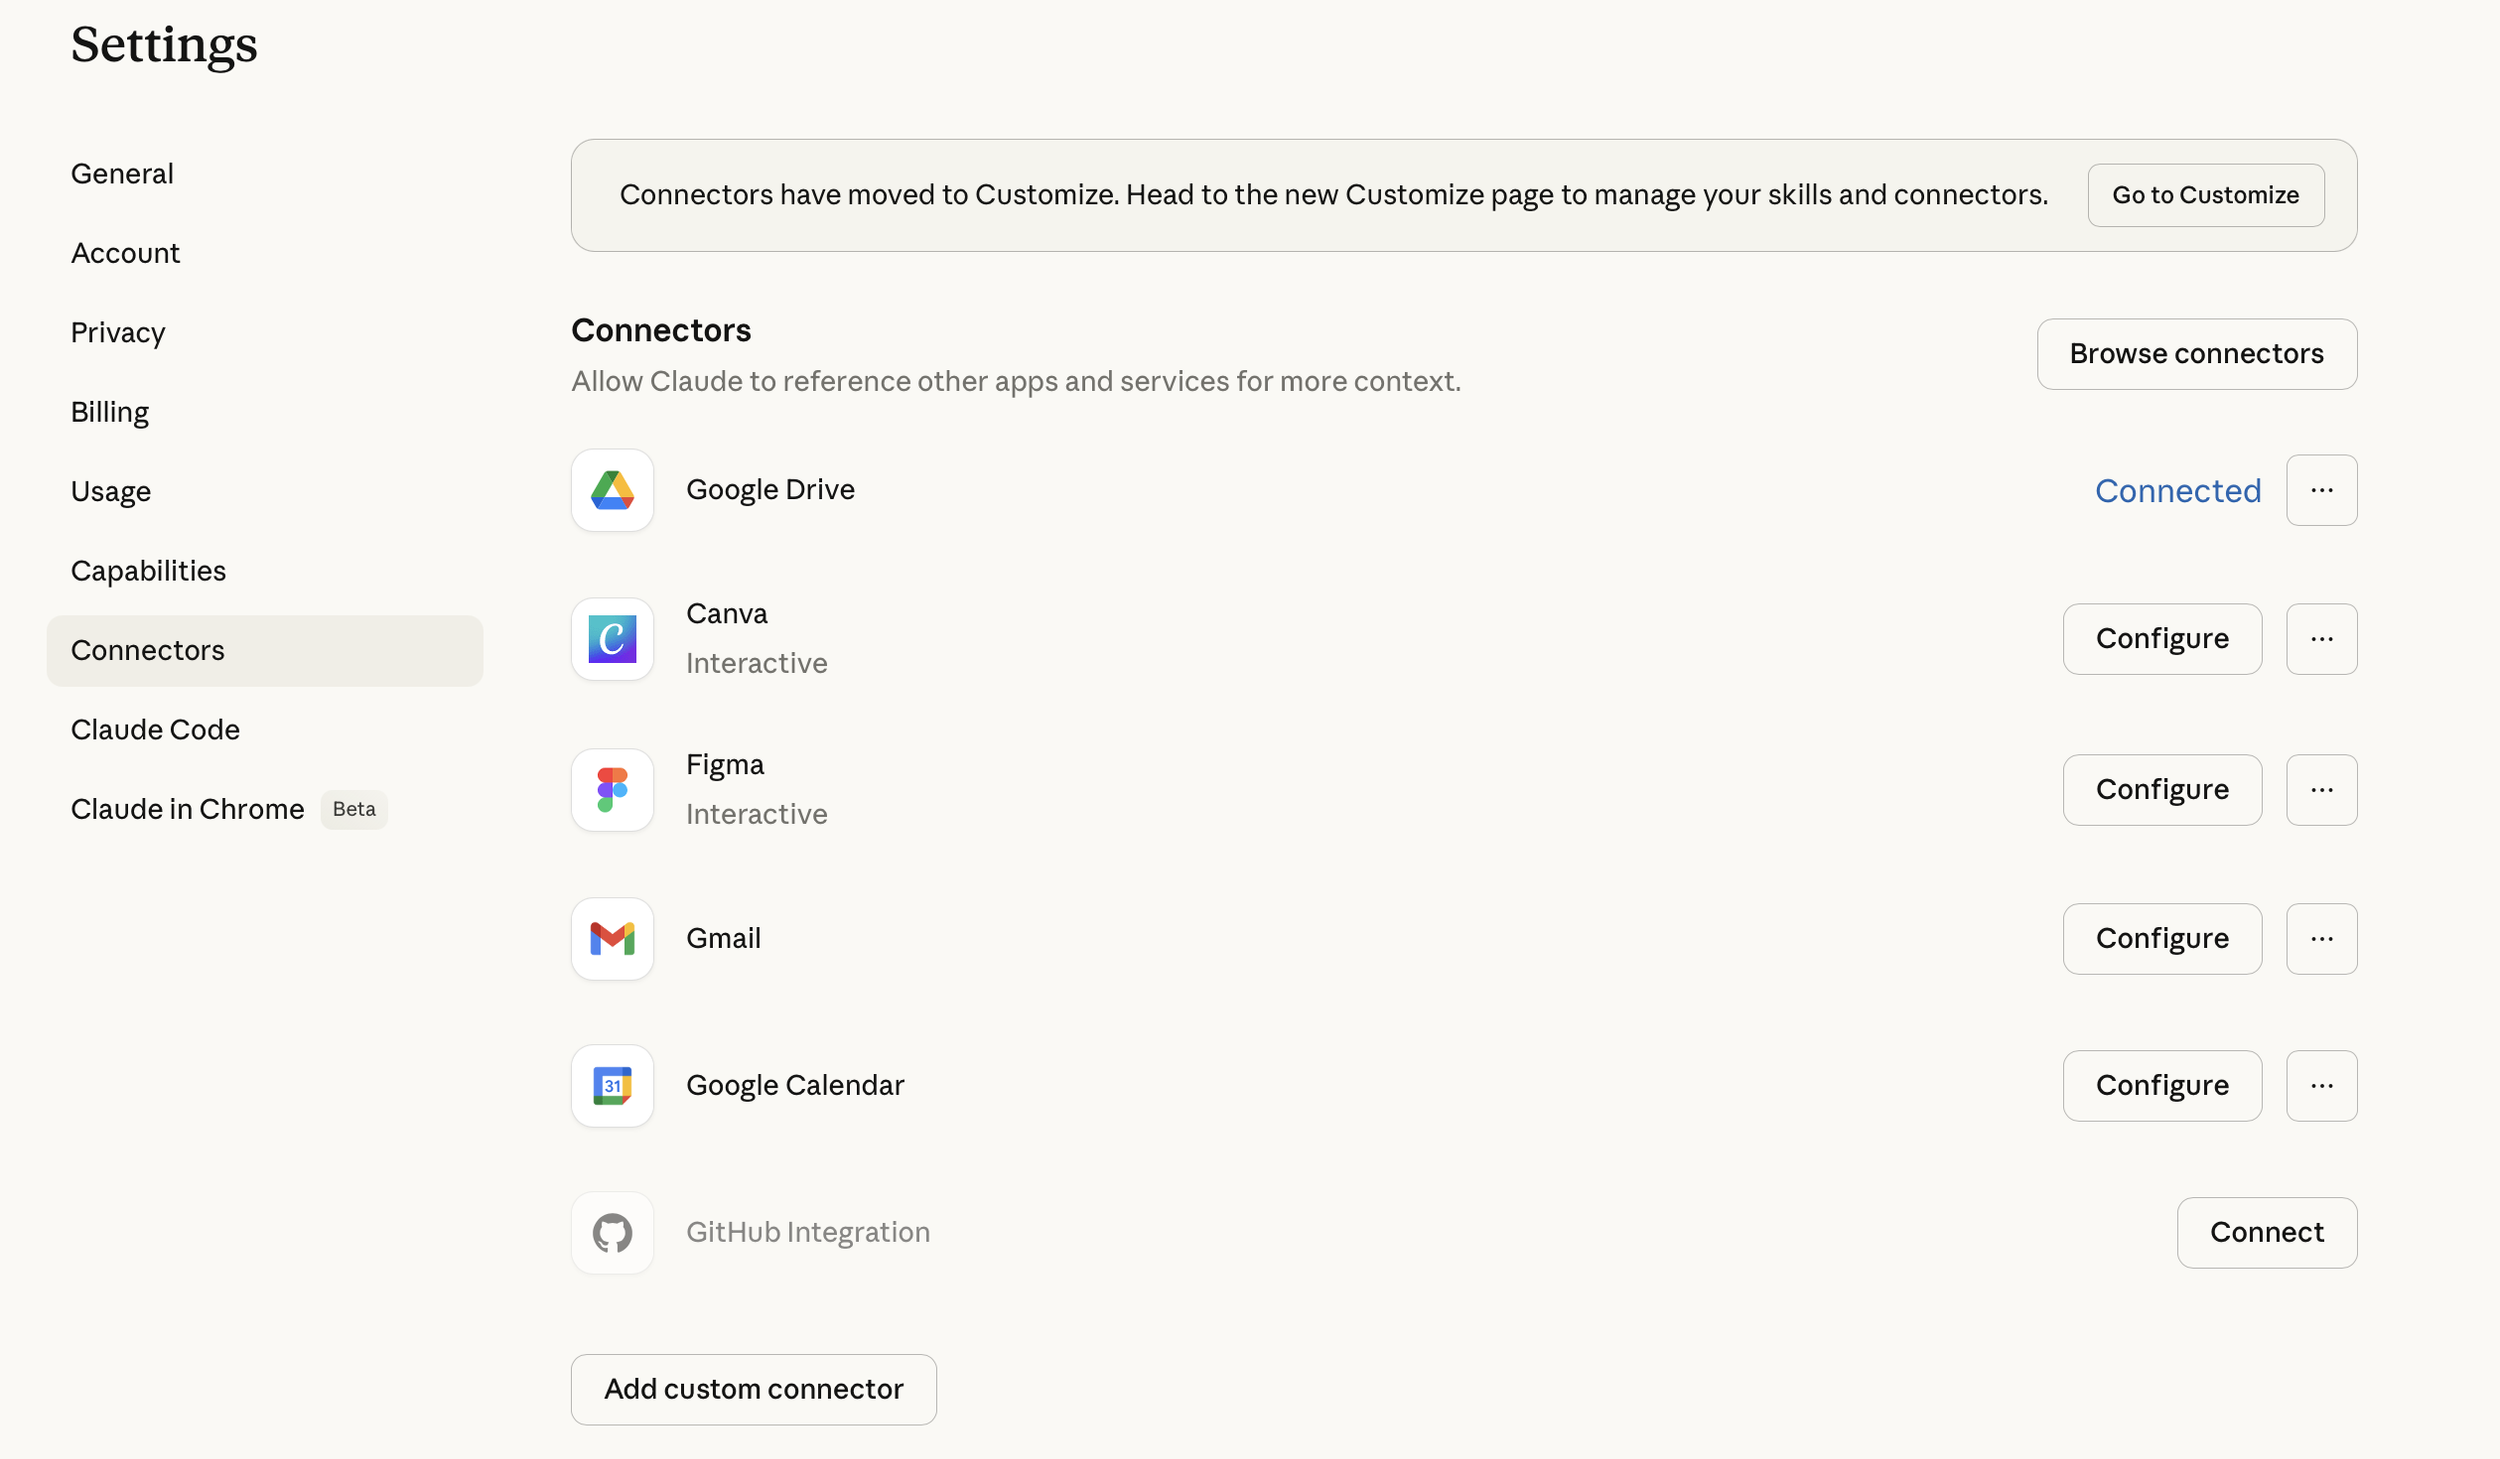This screenshot has width=2500, height=1459.
Task: Connect the GitHub Integration
Action: (x=2266, y=1232)
